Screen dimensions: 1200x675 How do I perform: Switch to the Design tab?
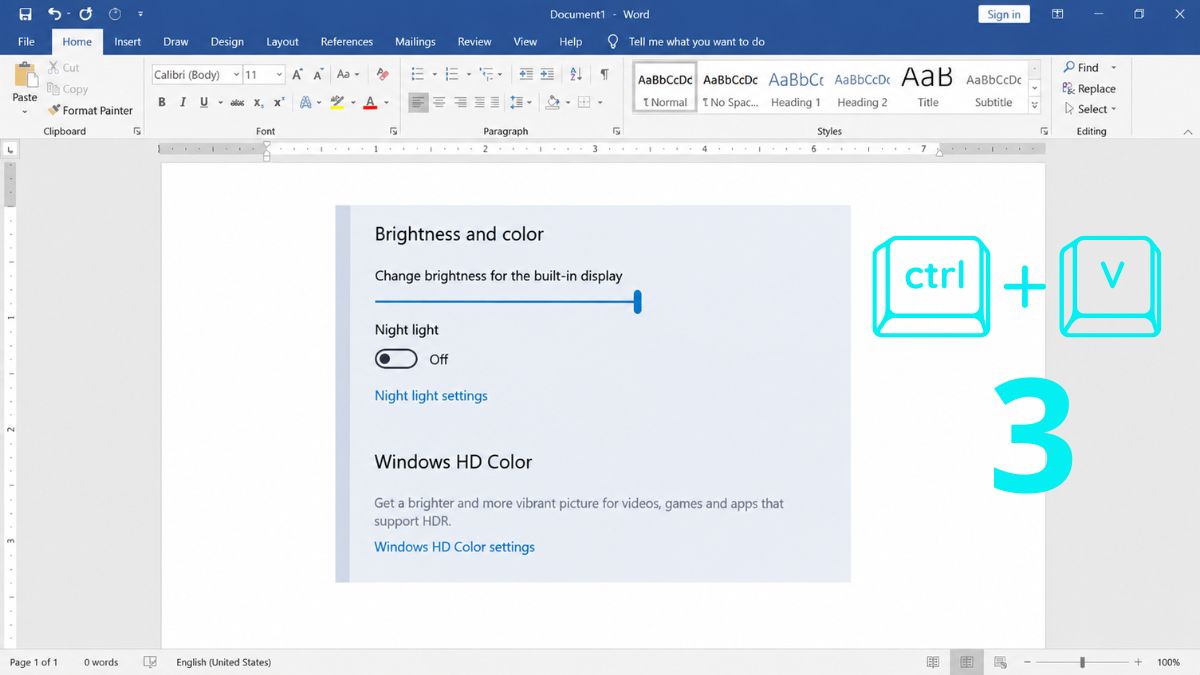[x=227, y=42]
